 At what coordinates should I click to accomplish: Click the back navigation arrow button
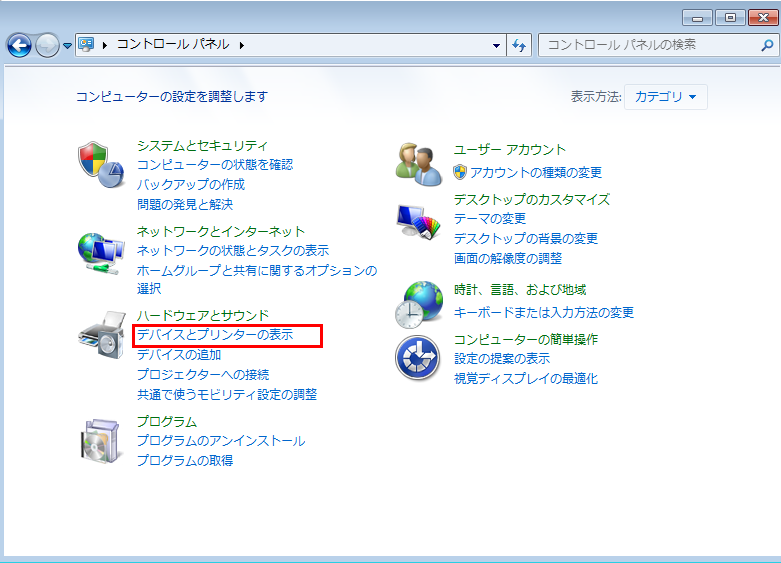click(19, 45)
